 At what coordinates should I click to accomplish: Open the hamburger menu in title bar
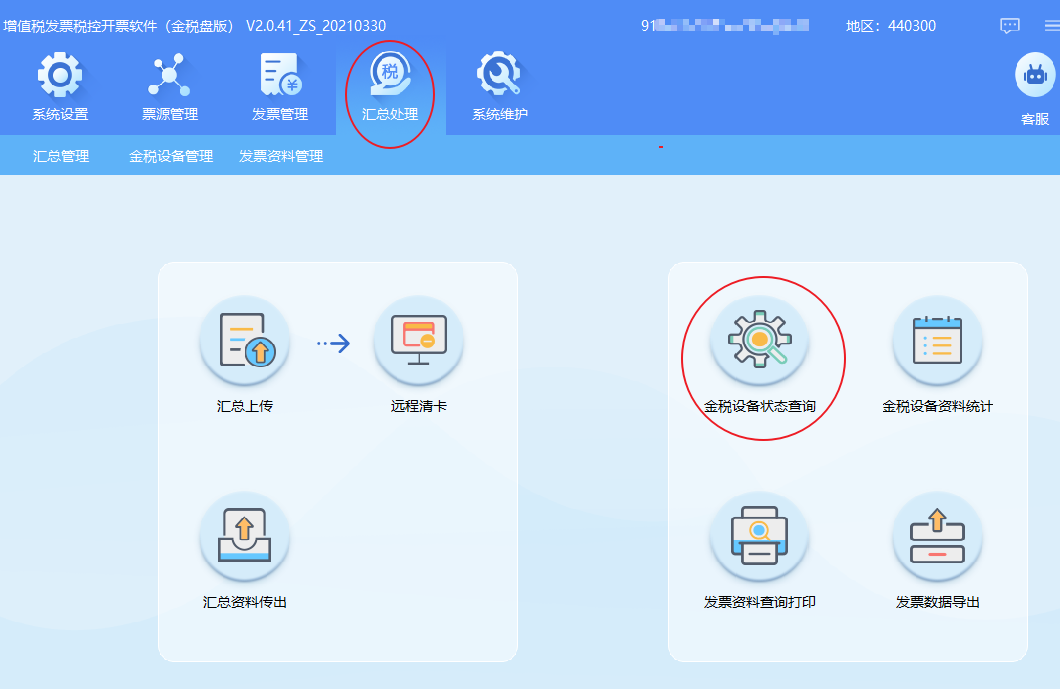(1052, 26)
